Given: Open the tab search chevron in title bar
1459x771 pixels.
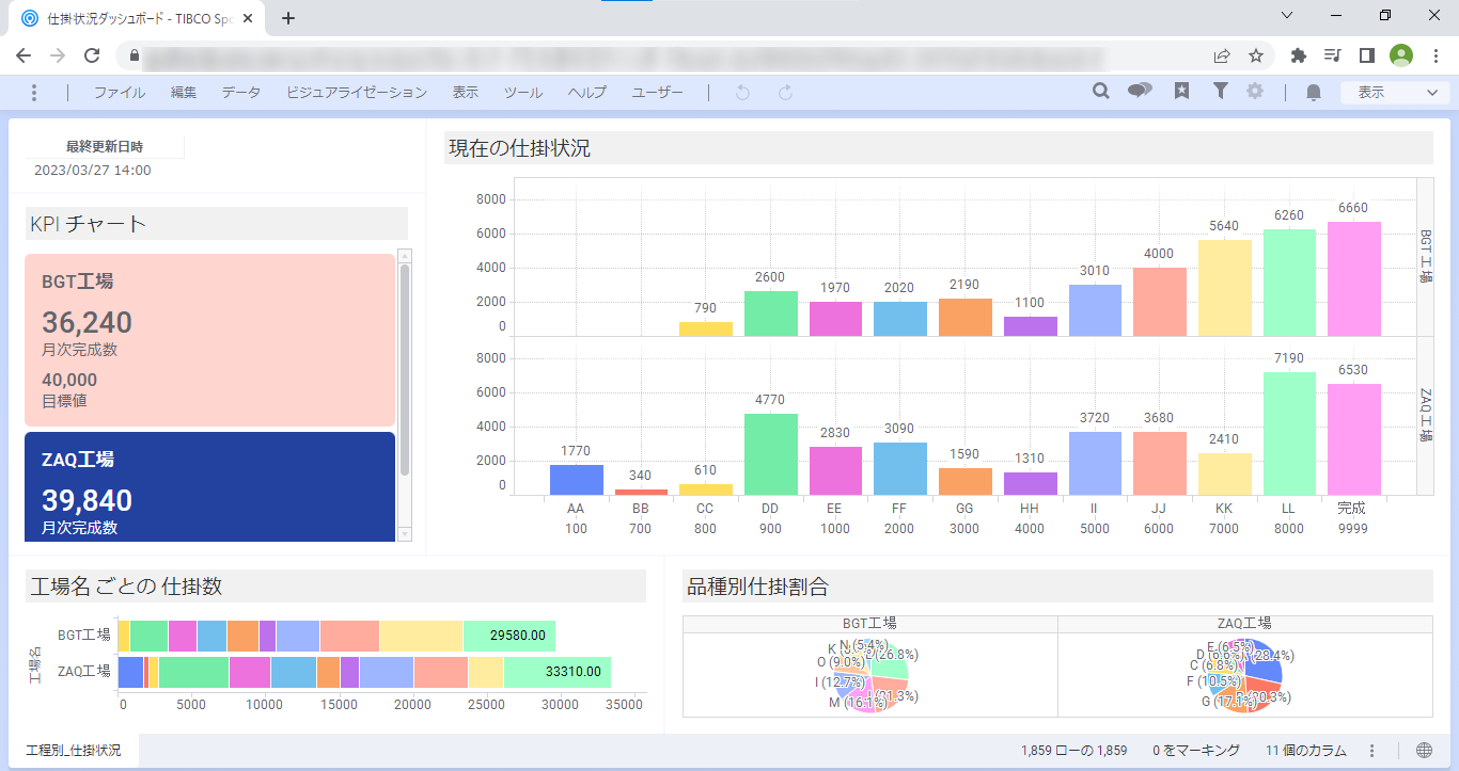Looking at the screenshot, I should point(1286,15).
